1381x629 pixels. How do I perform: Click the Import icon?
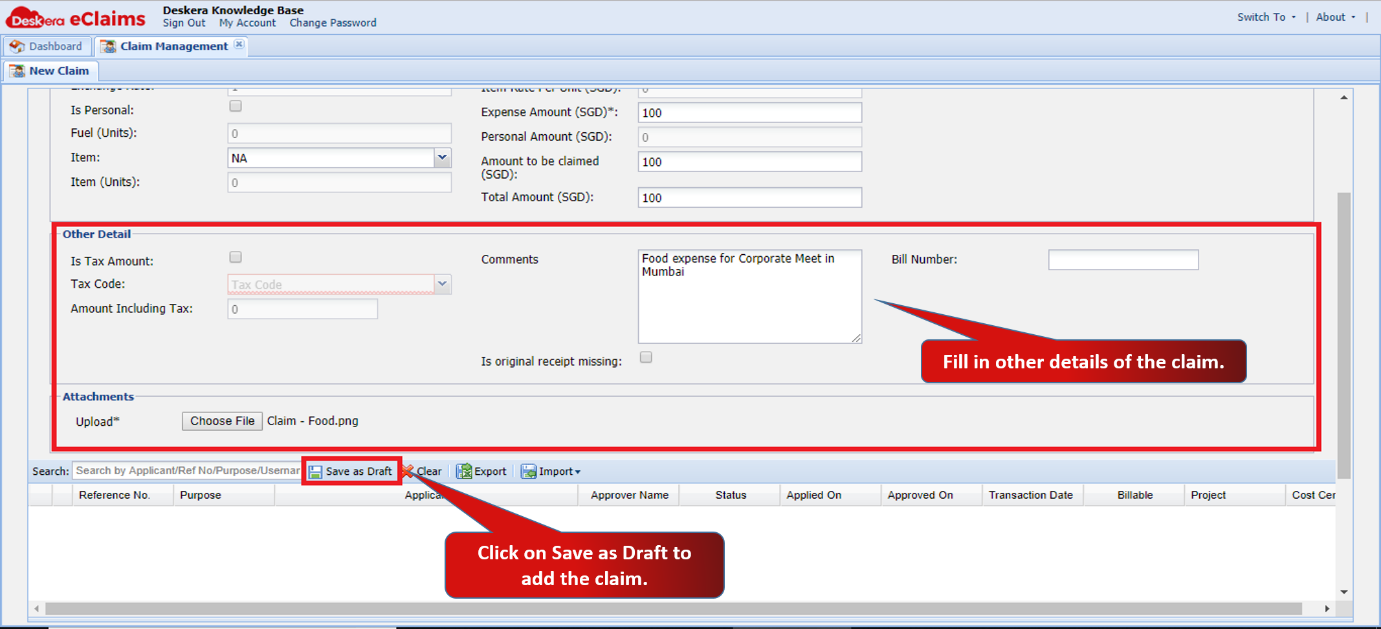(x=528, y=471)
